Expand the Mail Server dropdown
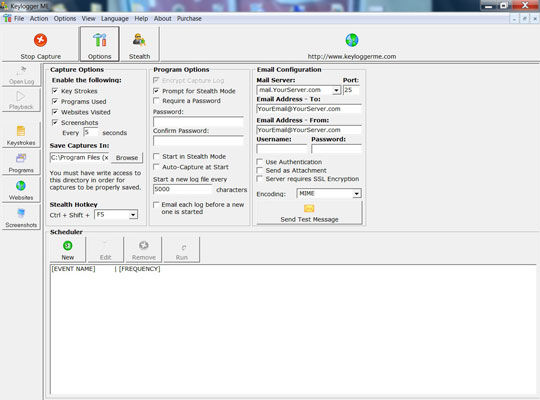This screenshot has height=400, width=540. click(336, 90)
